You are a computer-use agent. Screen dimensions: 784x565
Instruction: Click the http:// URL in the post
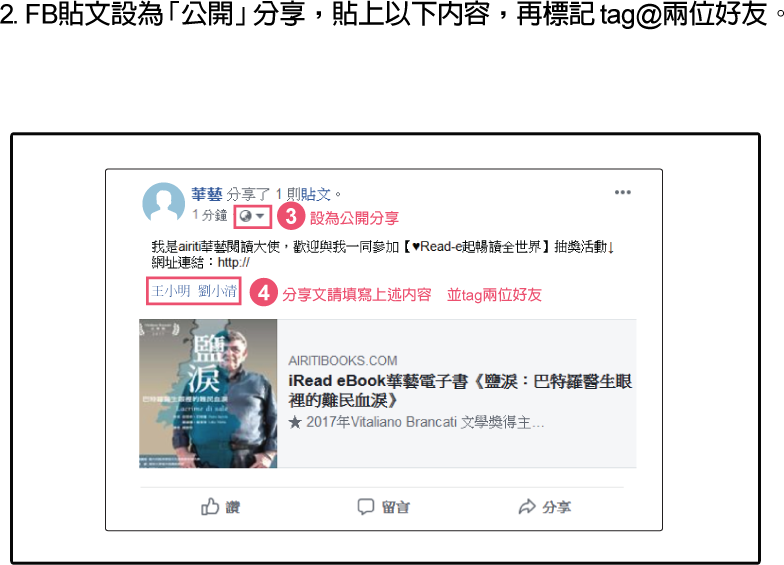pyautogui.click(x=234, y=262)
